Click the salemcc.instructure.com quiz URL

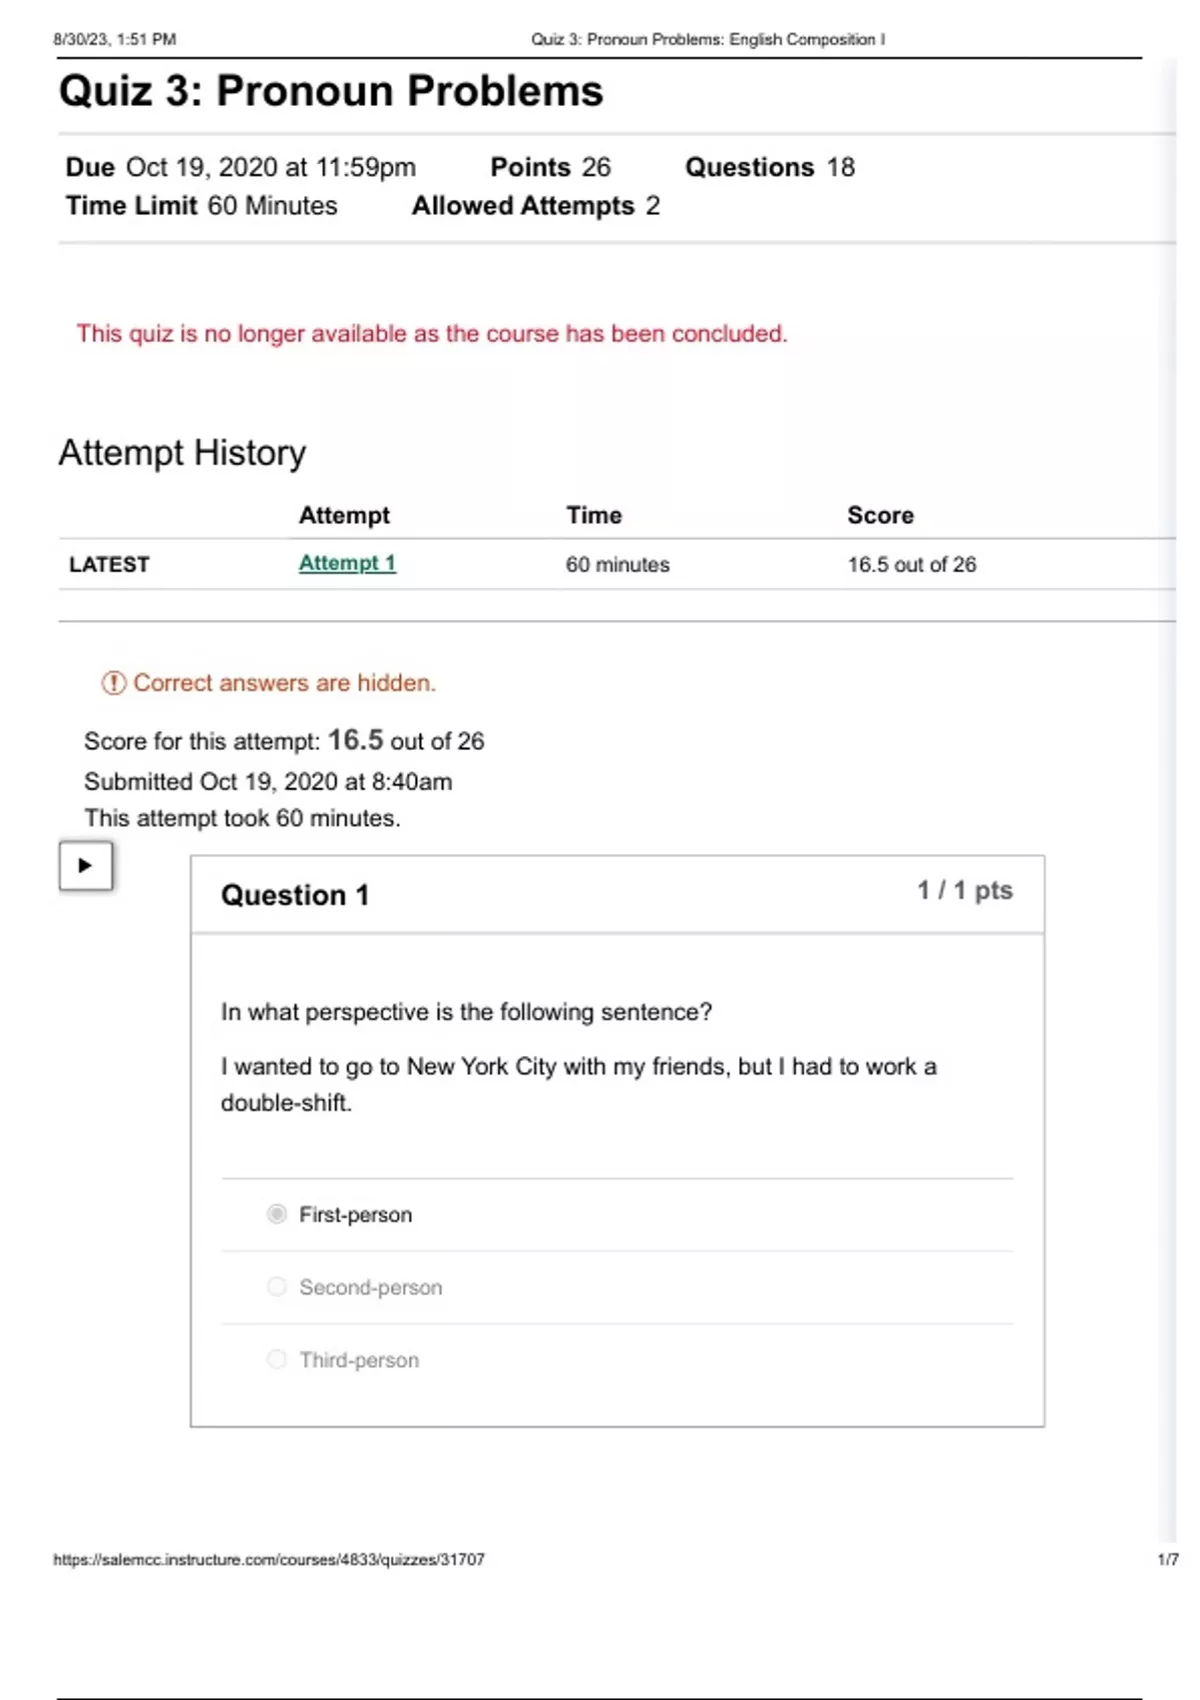(x=269, y=1559)
